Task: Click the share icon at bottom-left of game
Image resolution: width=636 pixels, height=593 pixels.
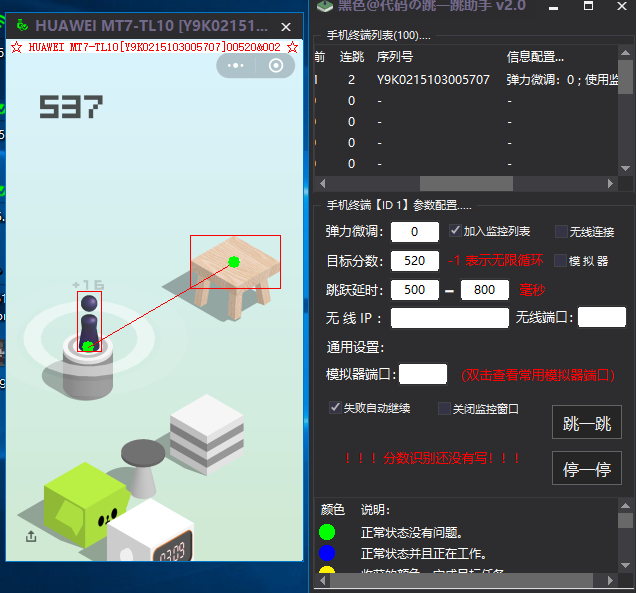Action: coord(31,536)
